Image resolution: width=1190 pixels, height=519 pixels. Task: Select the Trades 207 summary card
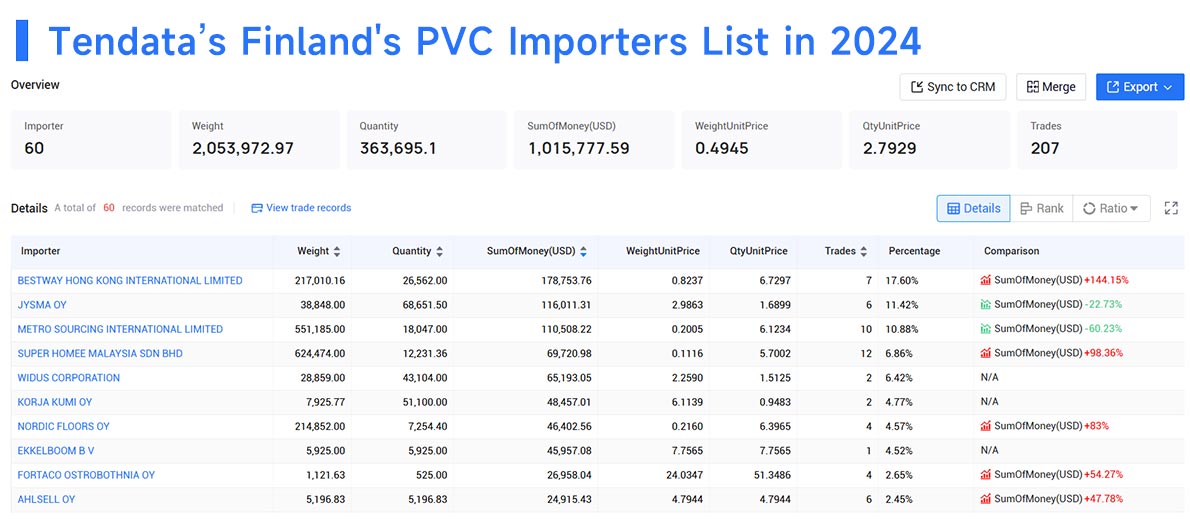pyautogui.click(x=1097, y=140)
